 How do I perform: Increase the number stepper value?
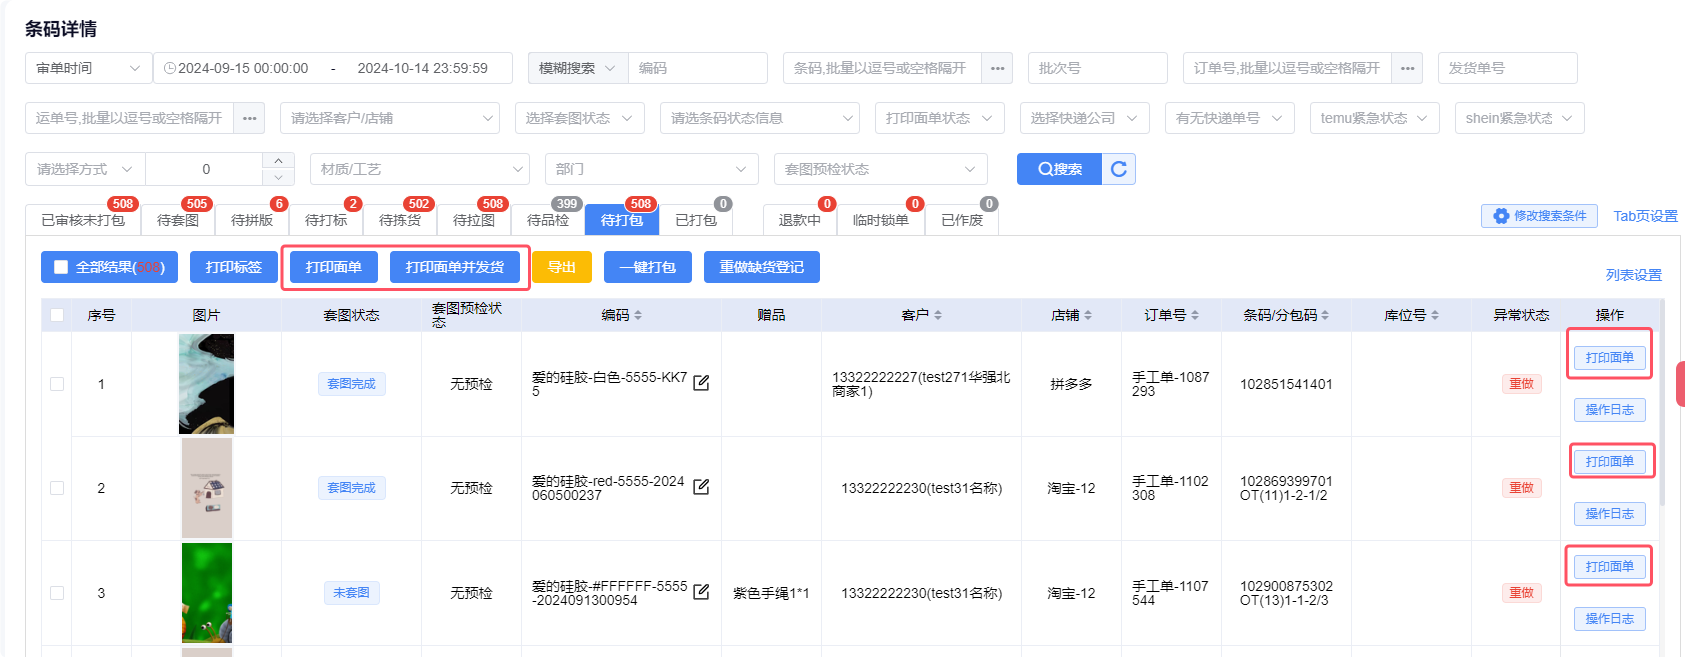point(278,161)
